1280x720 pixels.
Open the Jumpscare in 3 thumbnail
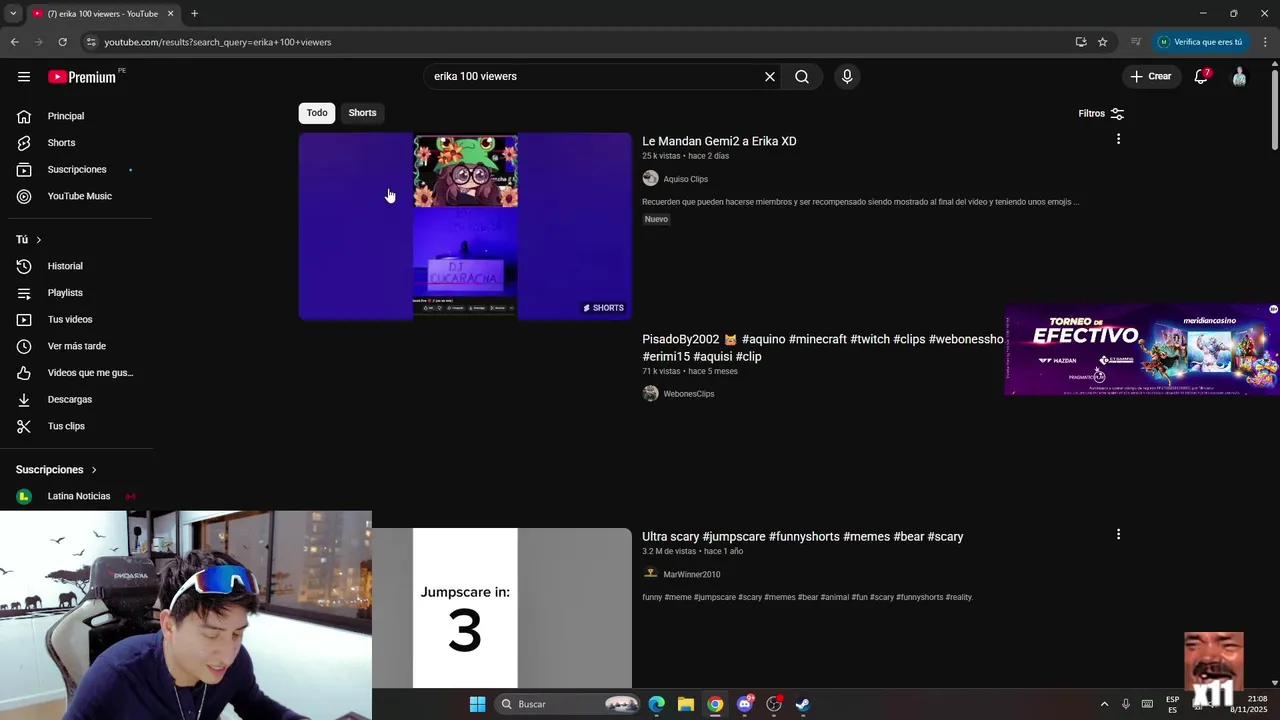502,608
